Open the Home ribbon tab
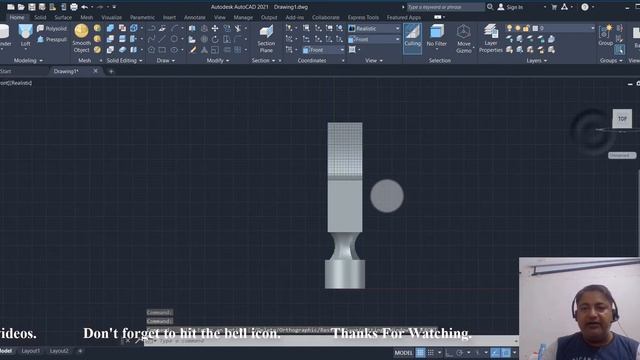 tap(17, 18)
